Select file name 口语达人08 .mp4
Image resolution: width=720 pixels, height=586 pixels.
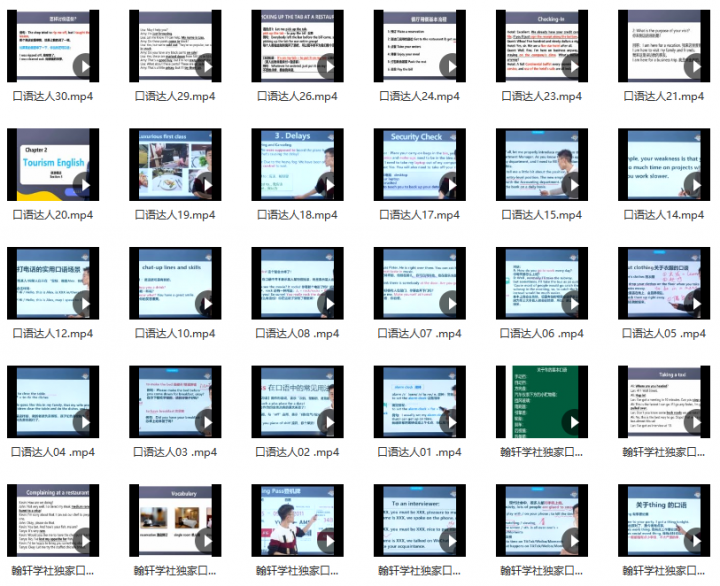297,333
